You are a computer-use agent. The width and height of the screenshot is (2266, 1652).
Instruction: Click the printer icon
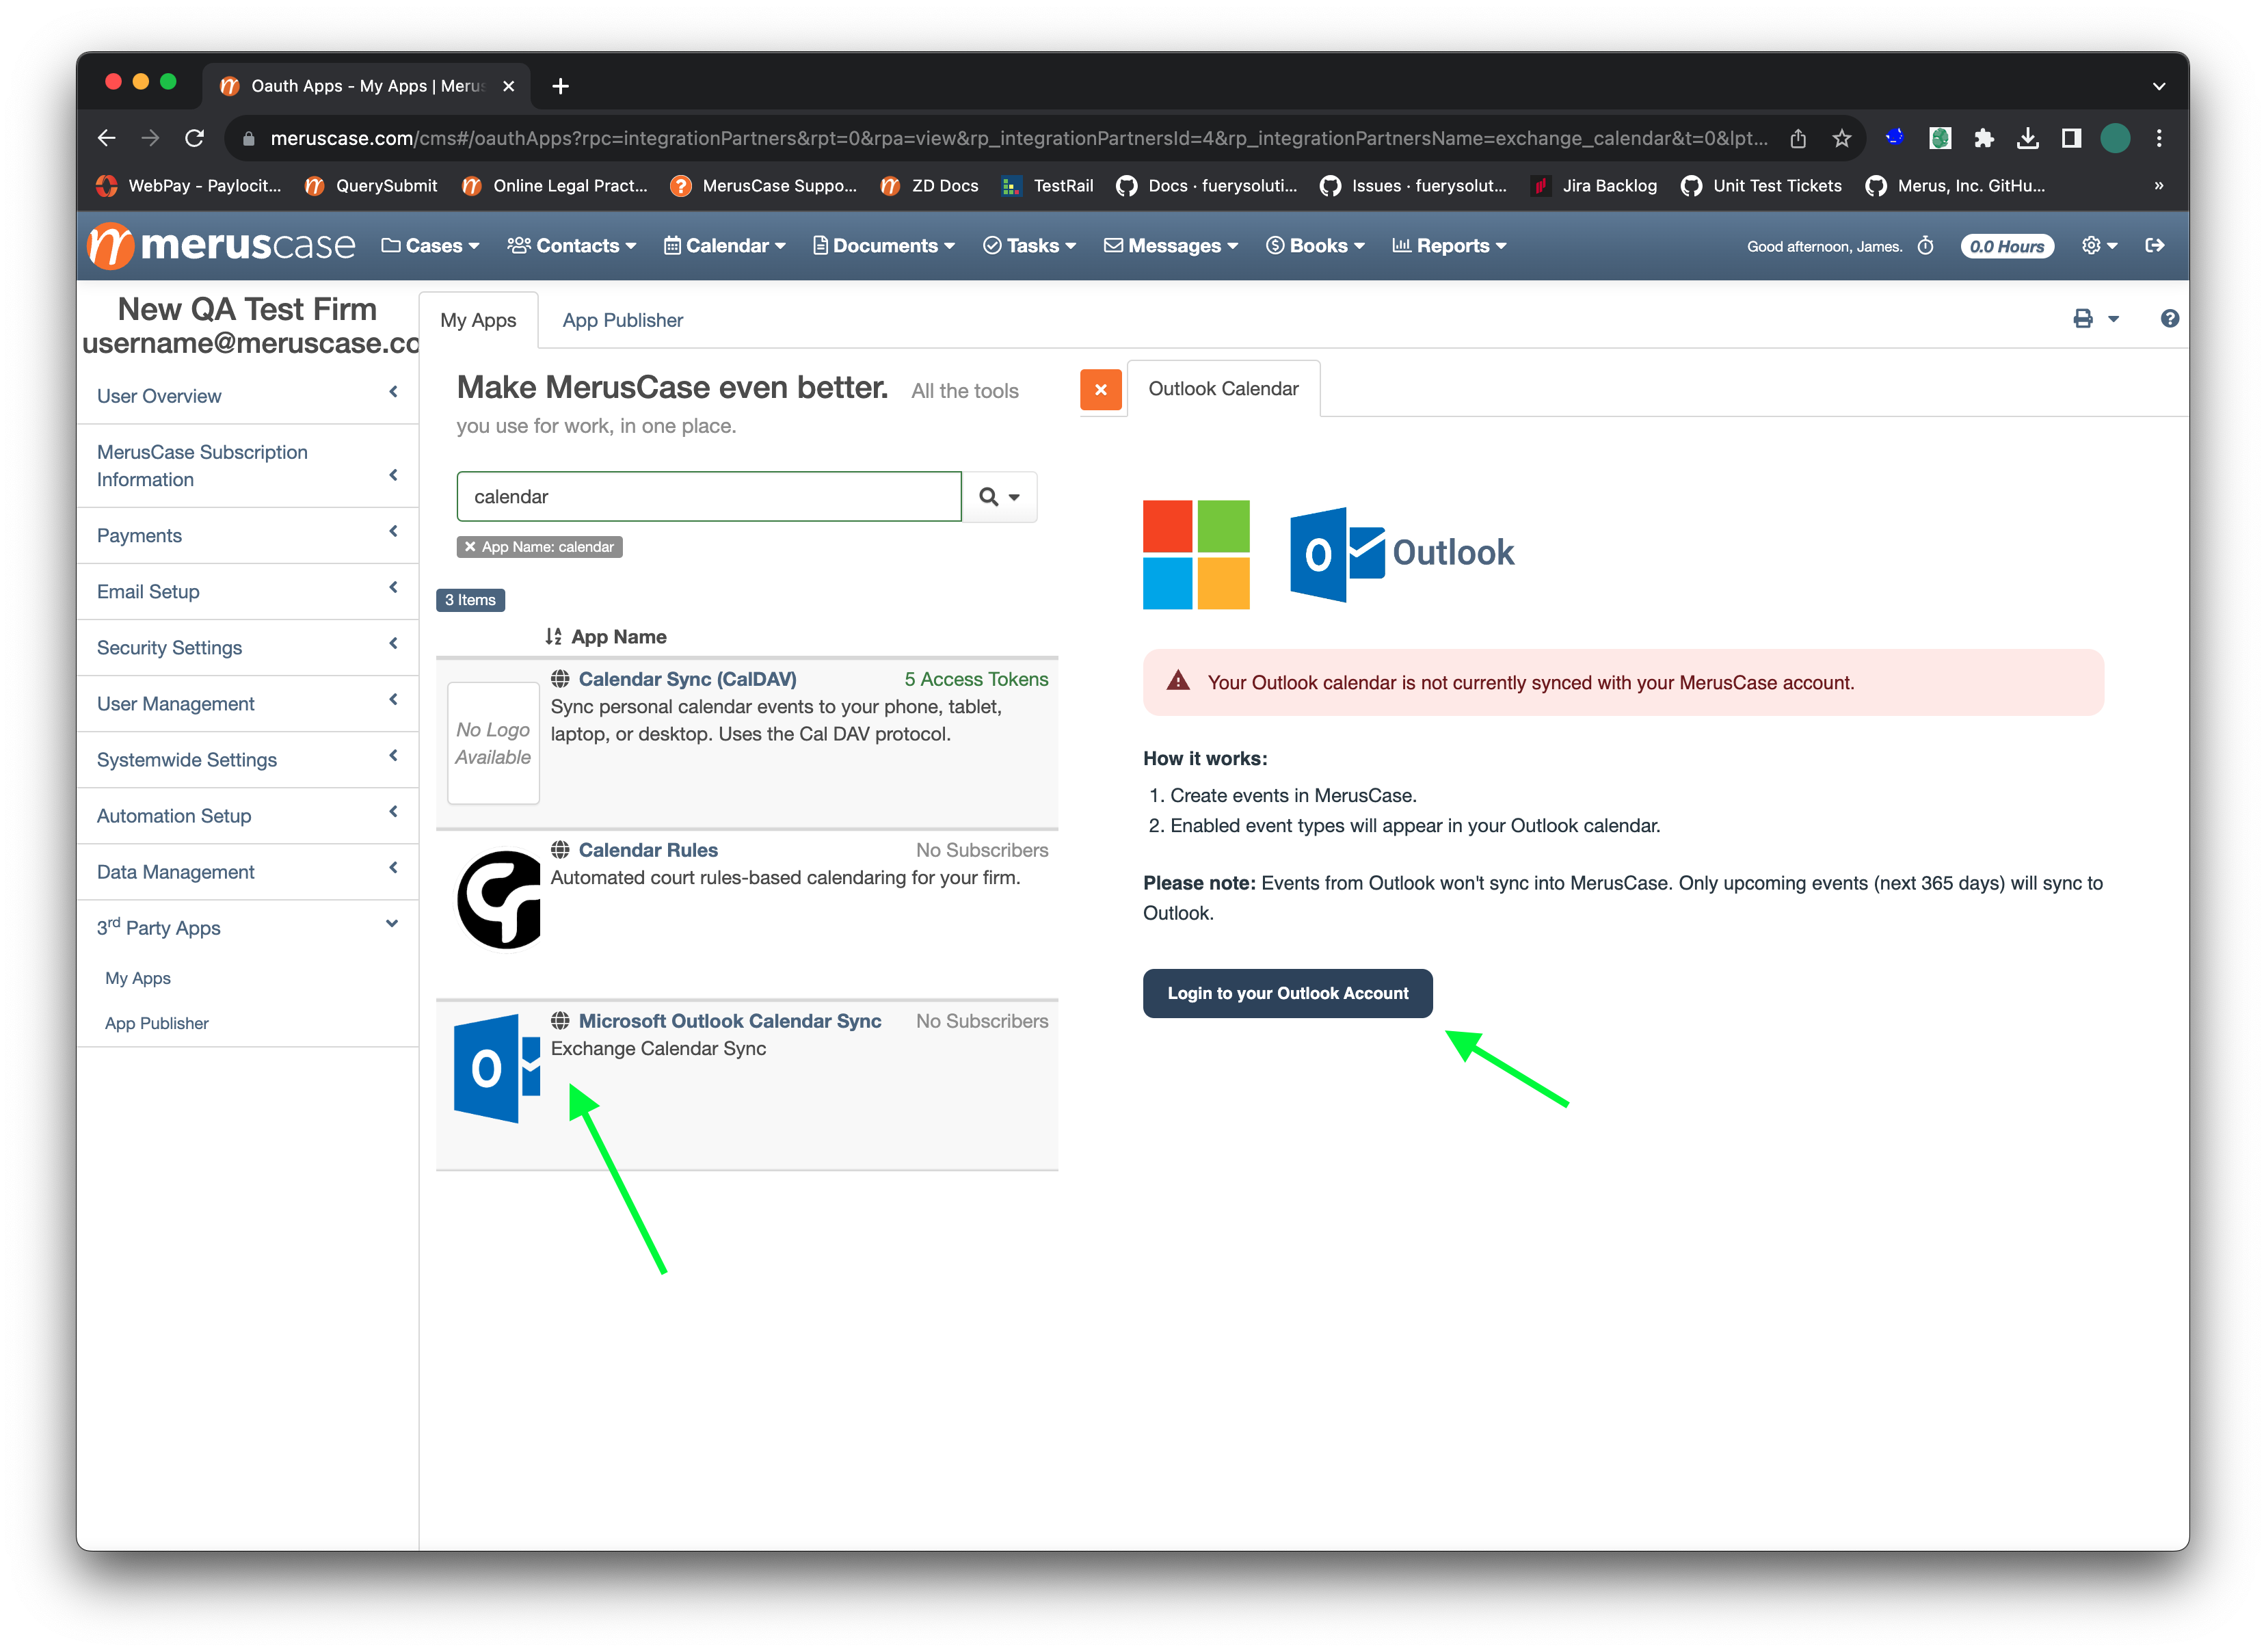(x=2083, y=318)
